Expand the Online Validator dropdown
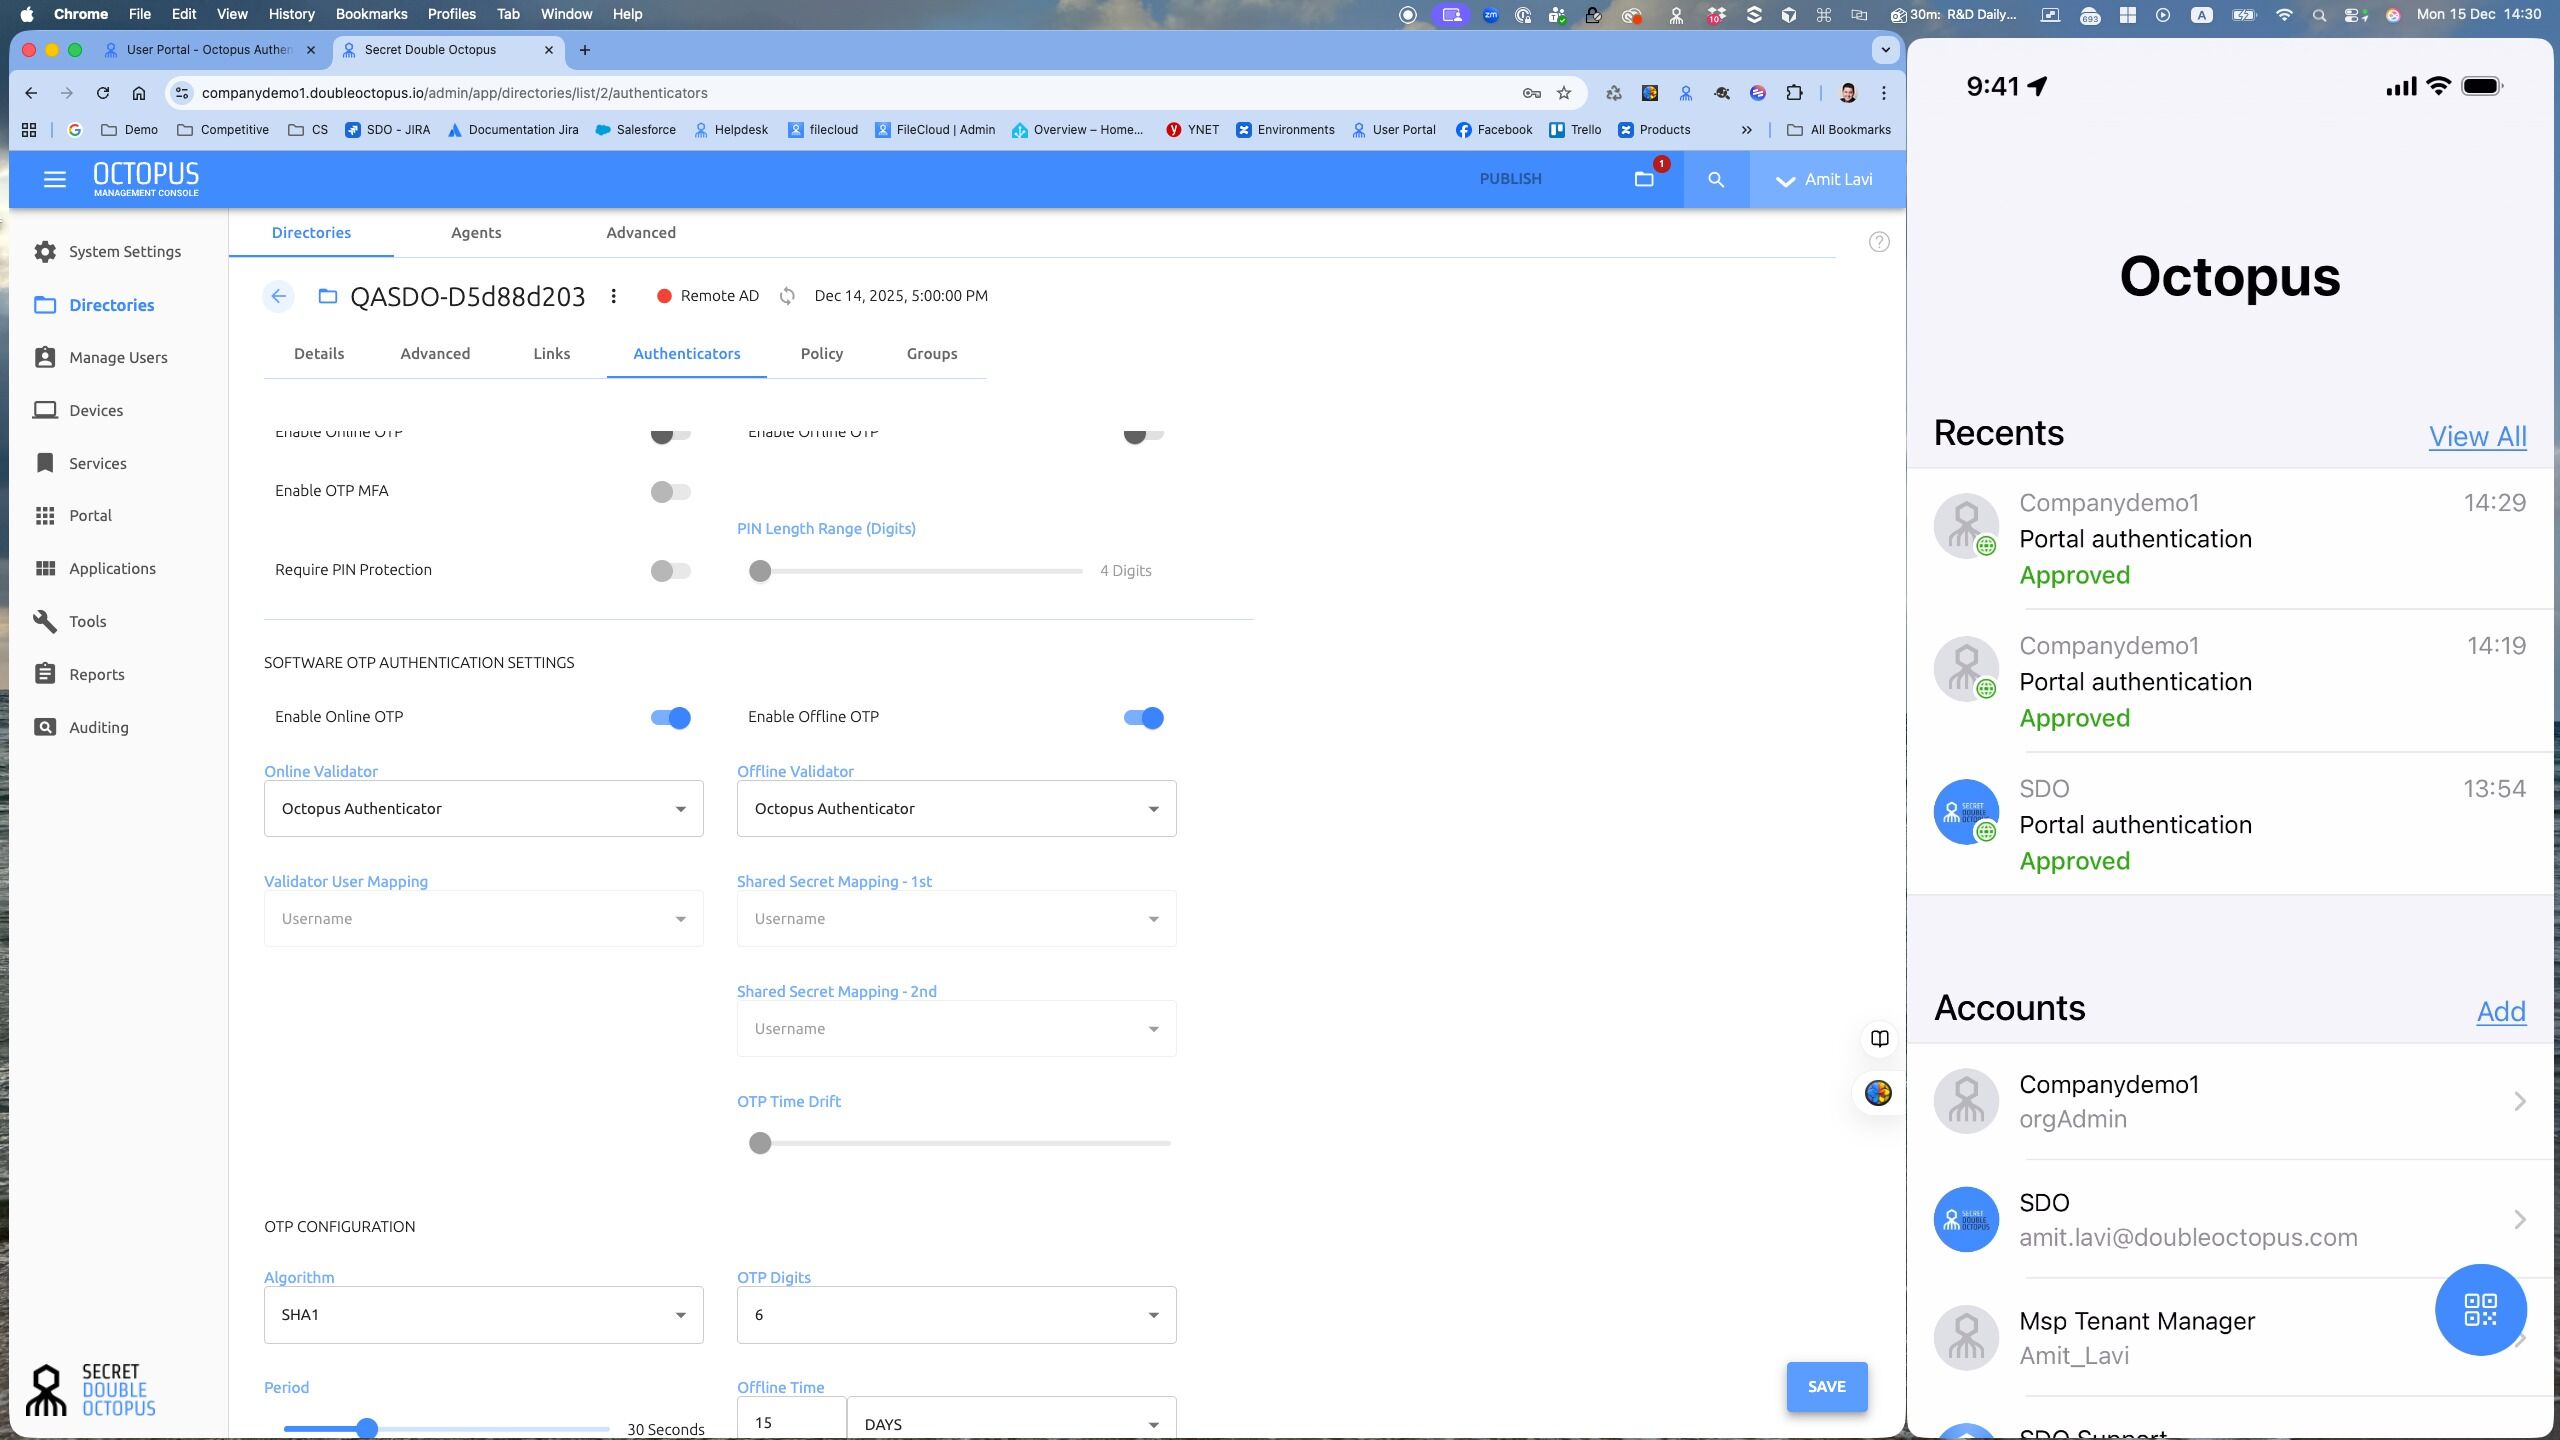This screenshot has height=1440, width=2560. [483, 809]
